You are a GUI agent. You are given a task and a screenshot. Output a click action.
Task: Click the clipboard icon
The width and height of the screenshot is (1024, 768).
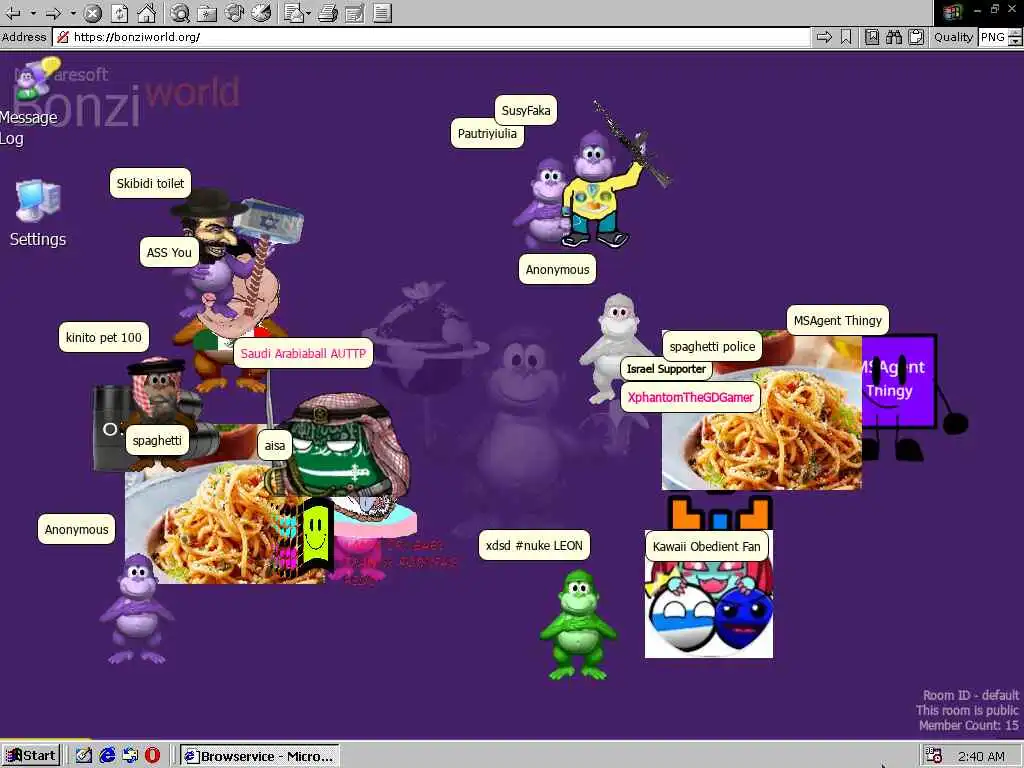pyautogui.click(x=916, y=37)
